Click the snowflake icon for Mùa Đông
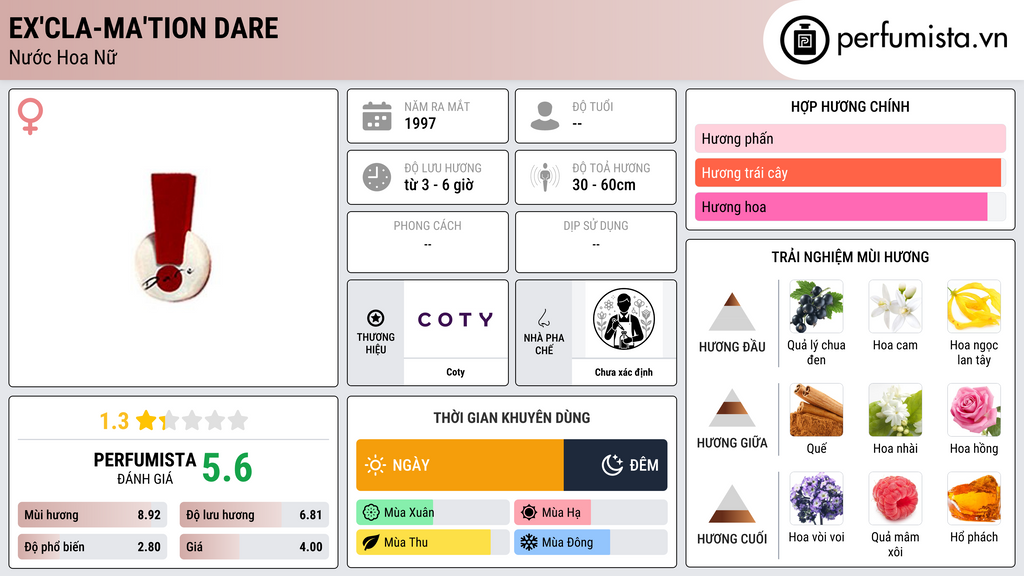1024x576 pixels. coord(529,543)
